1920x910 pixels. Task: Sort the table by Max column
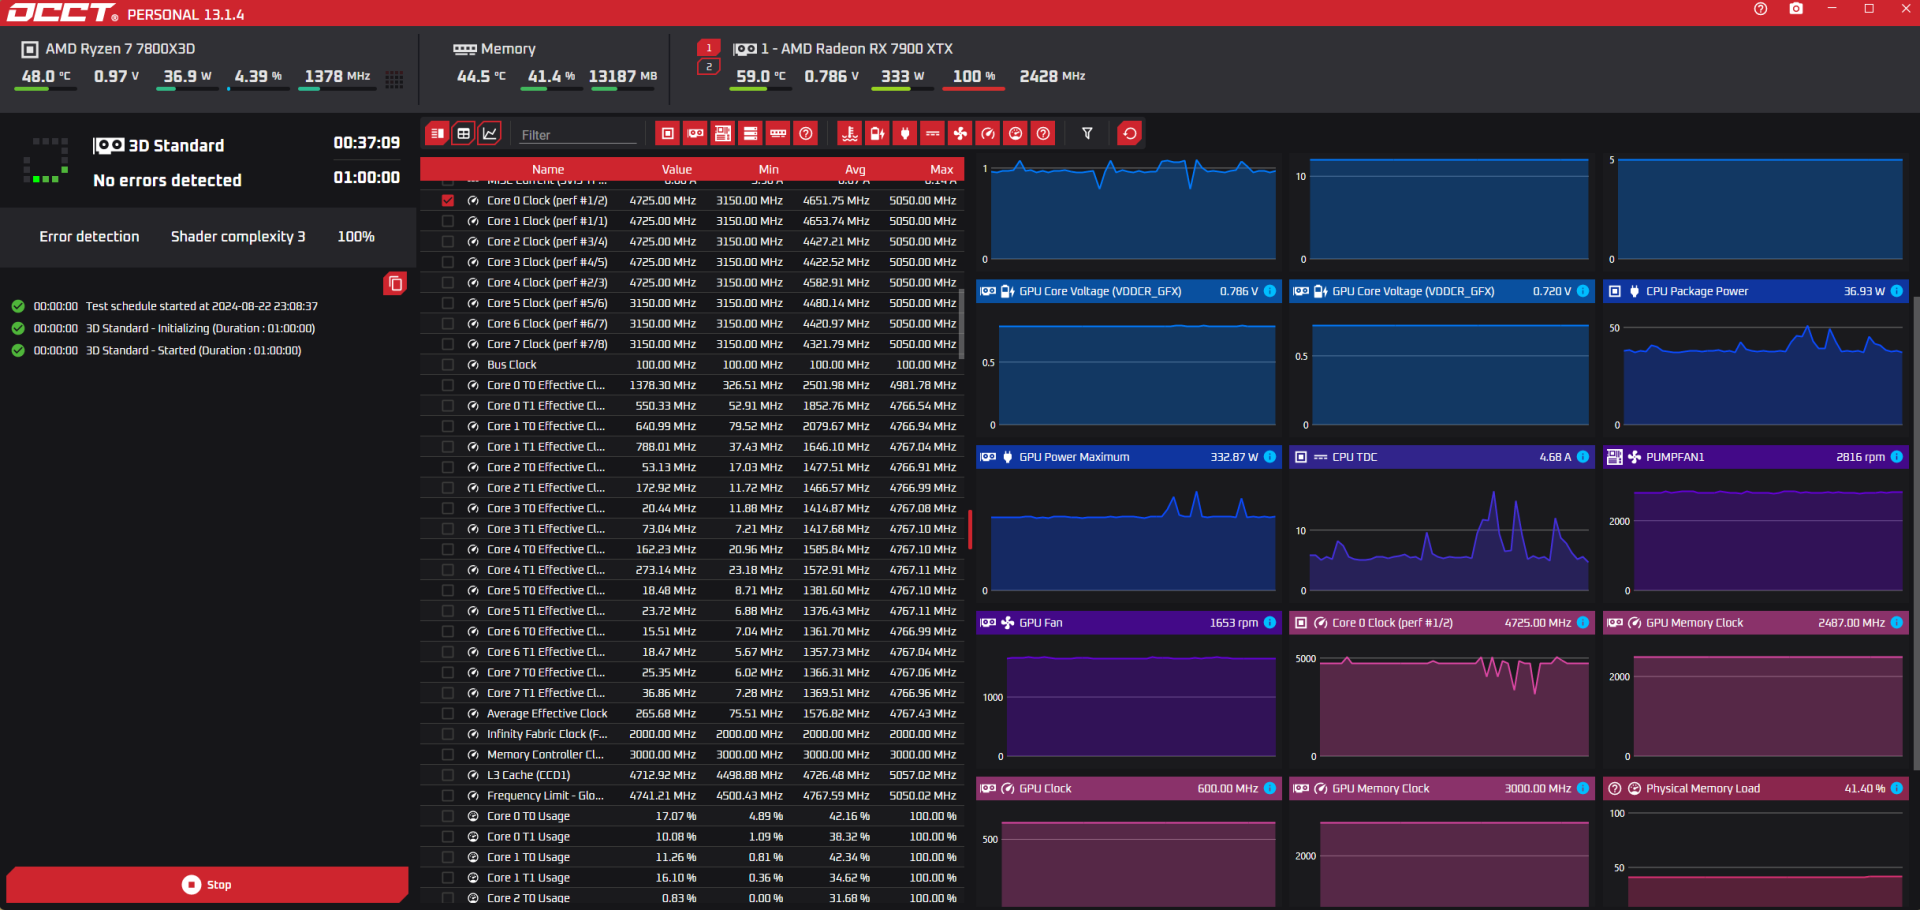pos(942,169)
